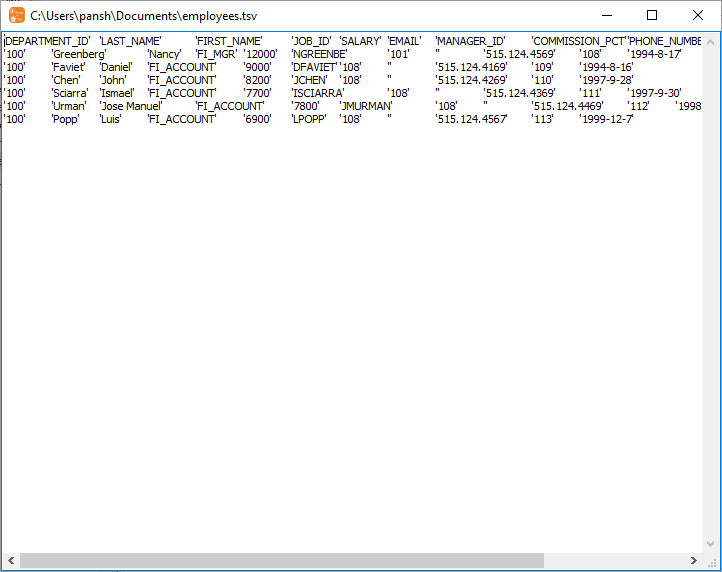Click the '1997-9-28' date in Chen's row

pyautogui.click(x=606, y=80)
